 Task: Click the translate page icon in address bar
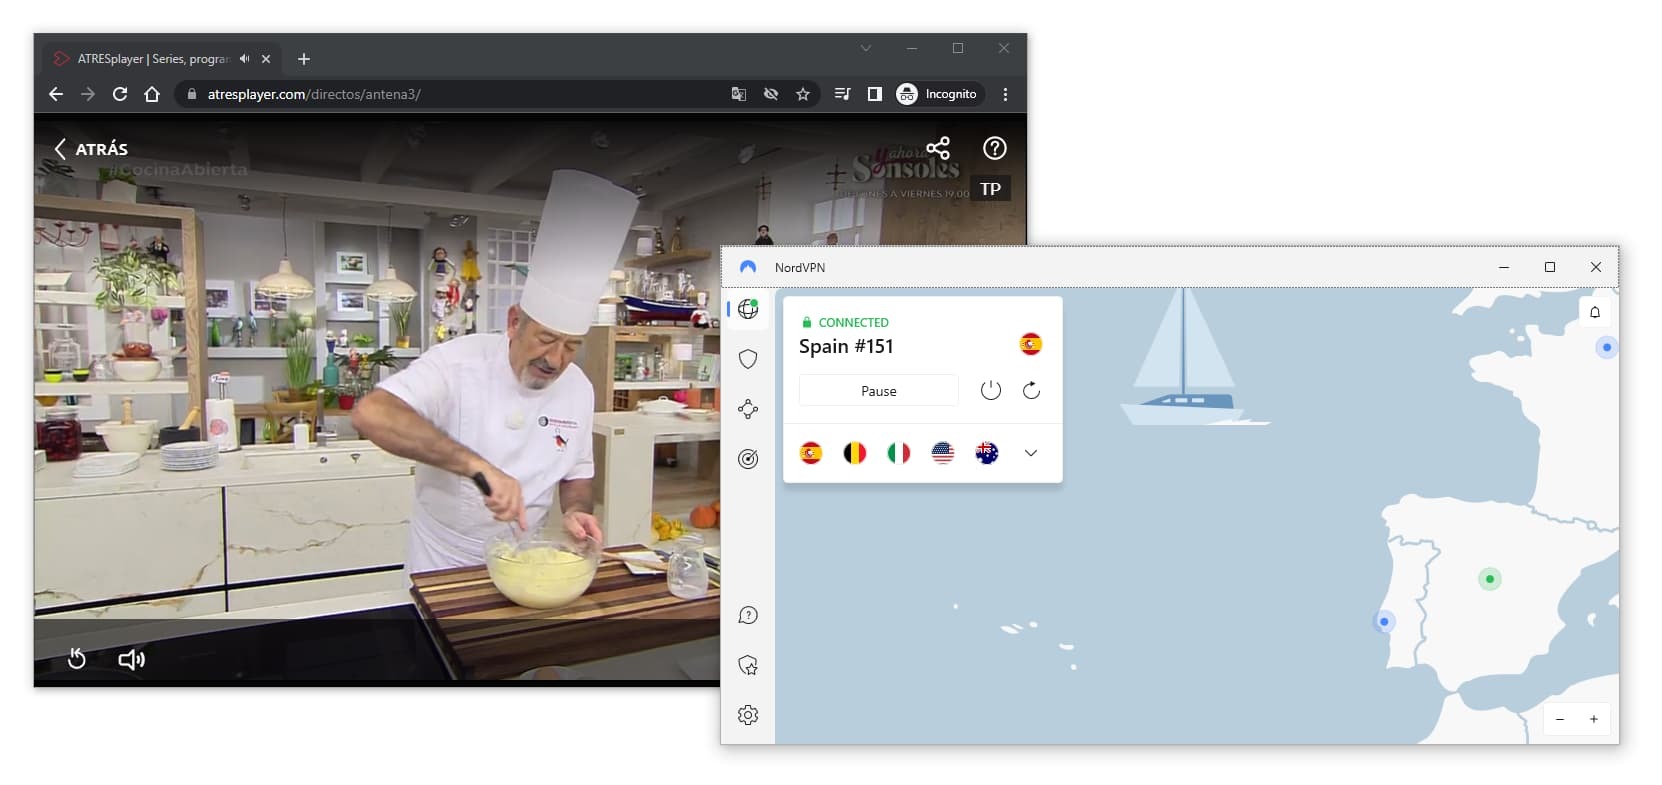[x=739, y=94]
